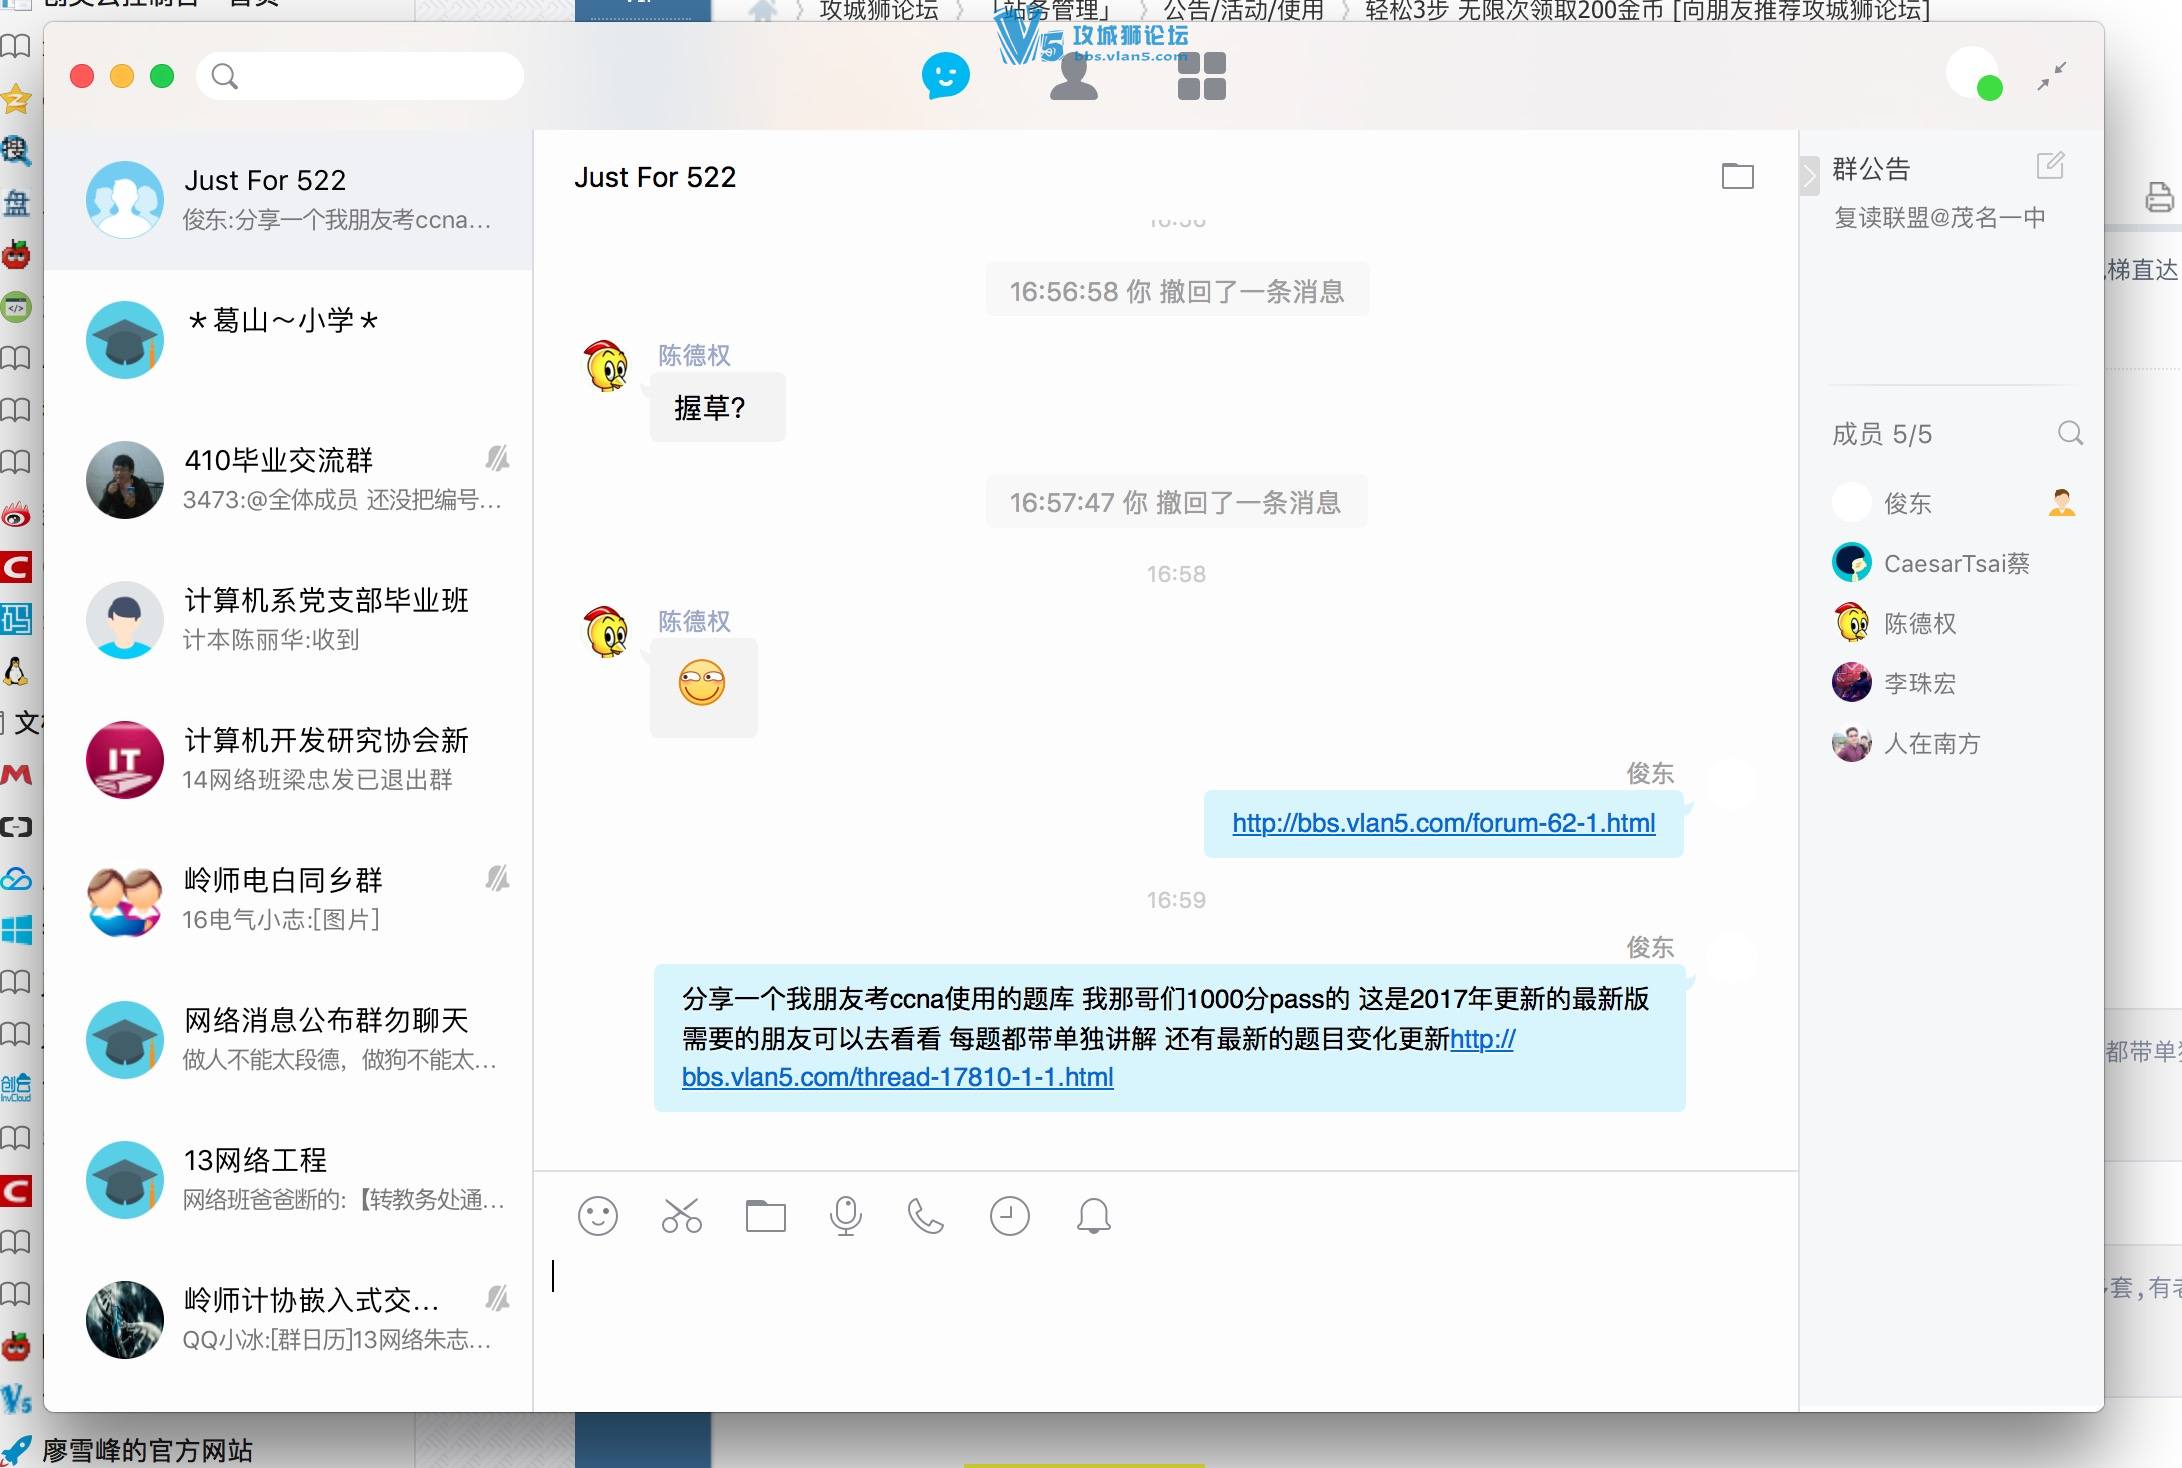
Task: Switch to the messages chat tab
Action: click(x=945, y=76)
